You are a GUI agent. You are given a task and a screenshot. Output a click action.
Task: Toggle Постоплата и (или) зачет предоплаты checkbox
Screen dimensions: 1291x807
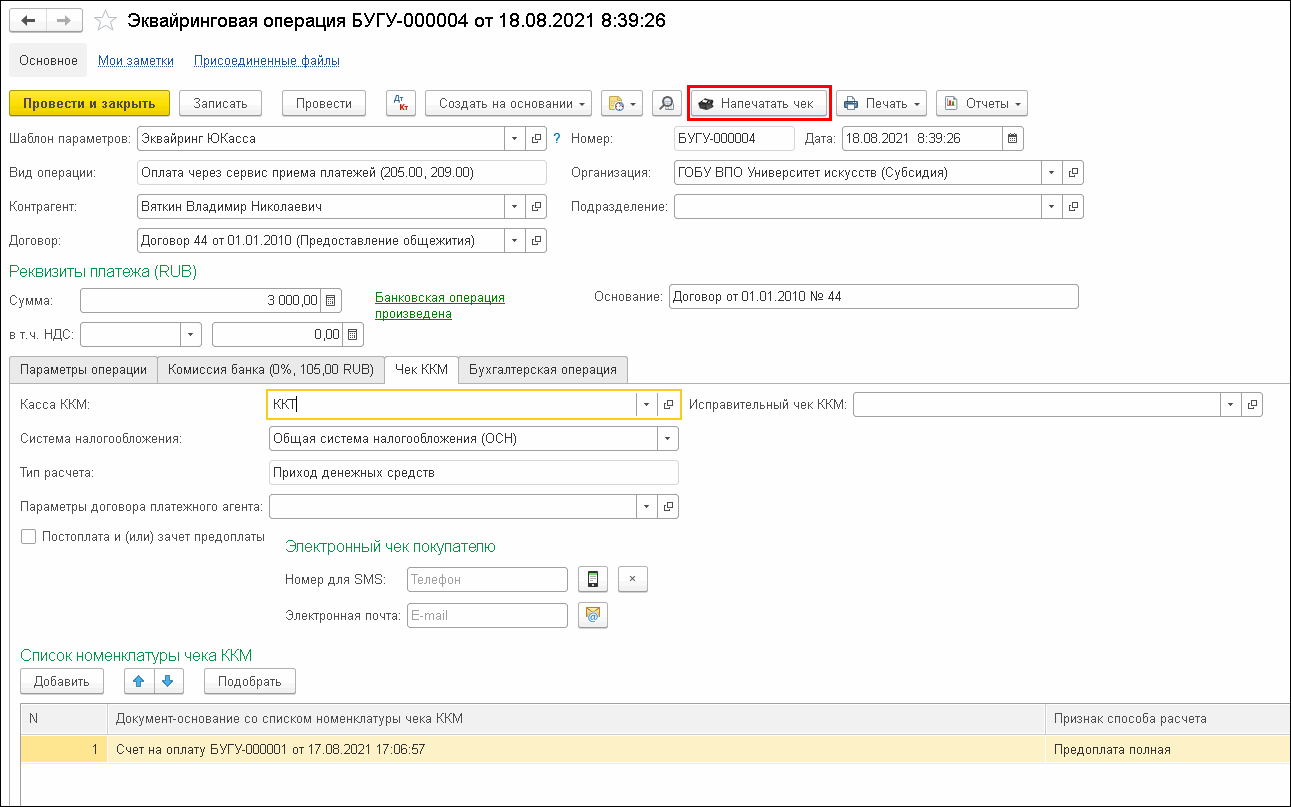[x=29, y=536]
